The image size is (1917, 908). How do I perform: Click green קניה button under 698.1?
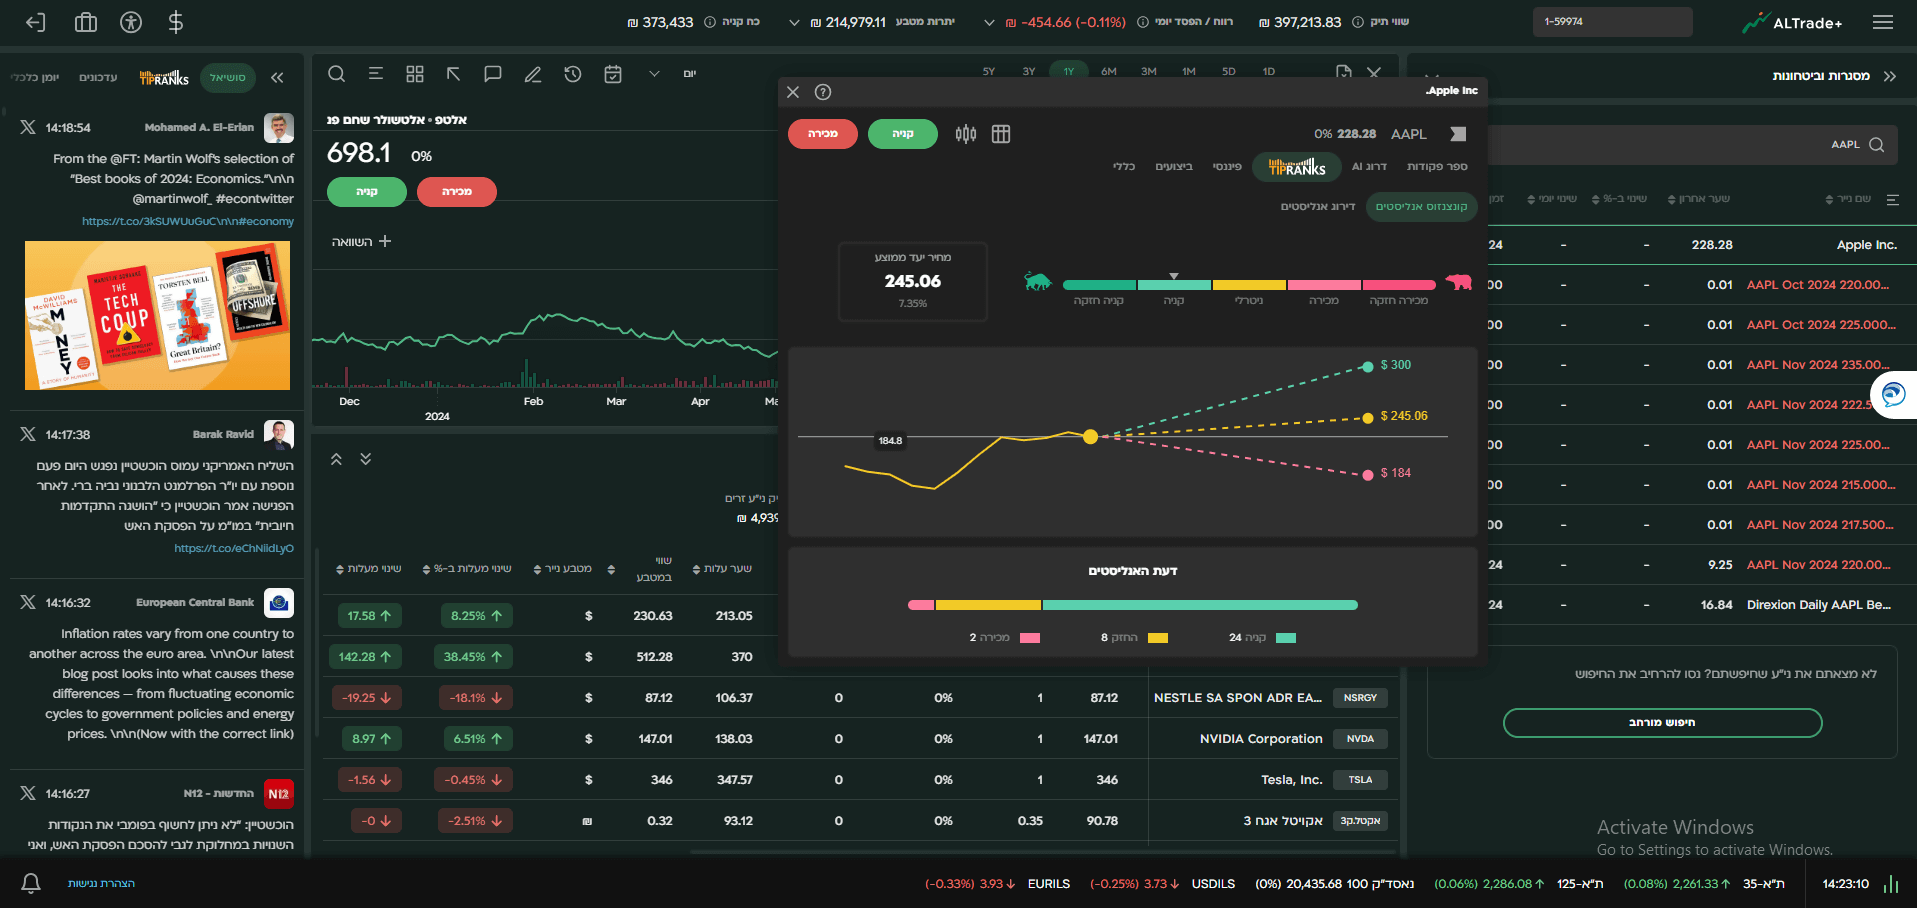367,192
